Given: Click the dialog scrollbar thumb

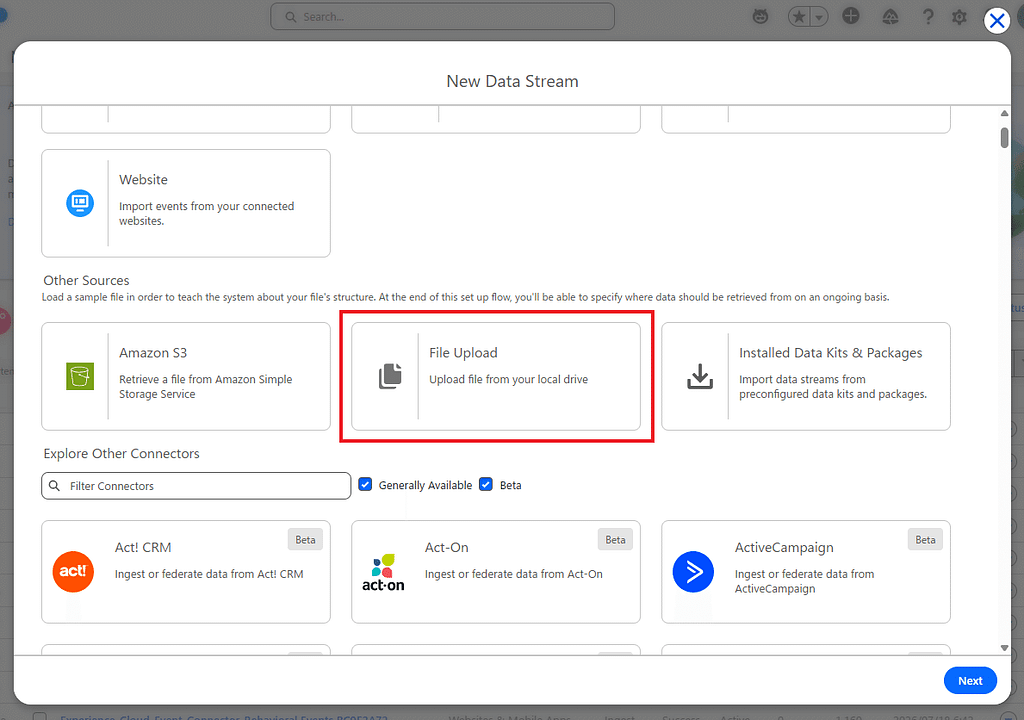Looking at the screenshot, I should tap(1004, 138).
